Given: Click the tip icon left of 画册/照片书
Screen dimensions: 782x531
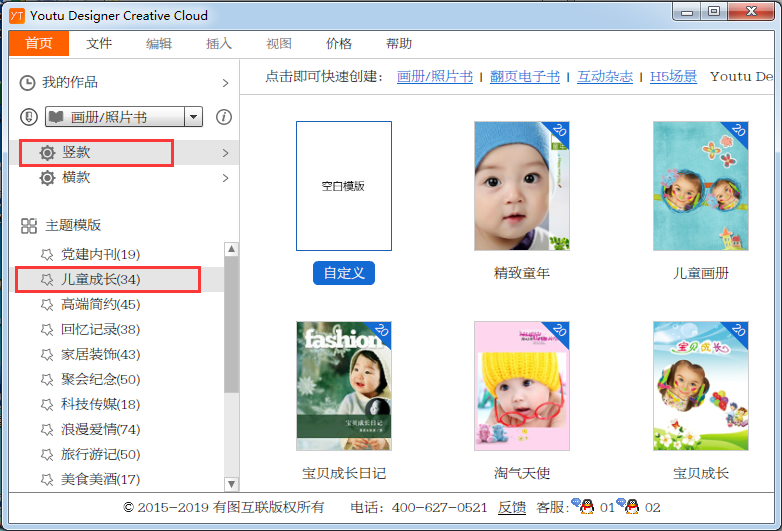Looking at the screenshot, I should (x=30, y=117).
